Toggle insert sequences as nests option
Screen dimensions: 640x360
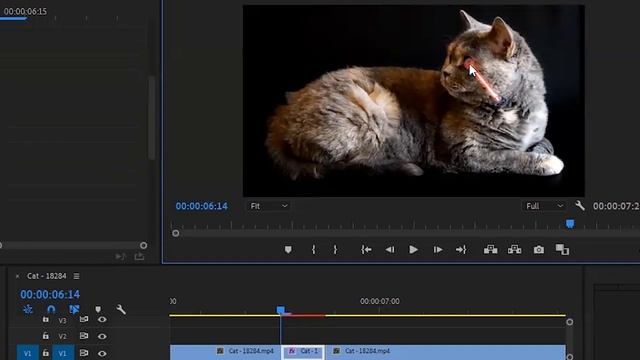[x=28, y=309]
